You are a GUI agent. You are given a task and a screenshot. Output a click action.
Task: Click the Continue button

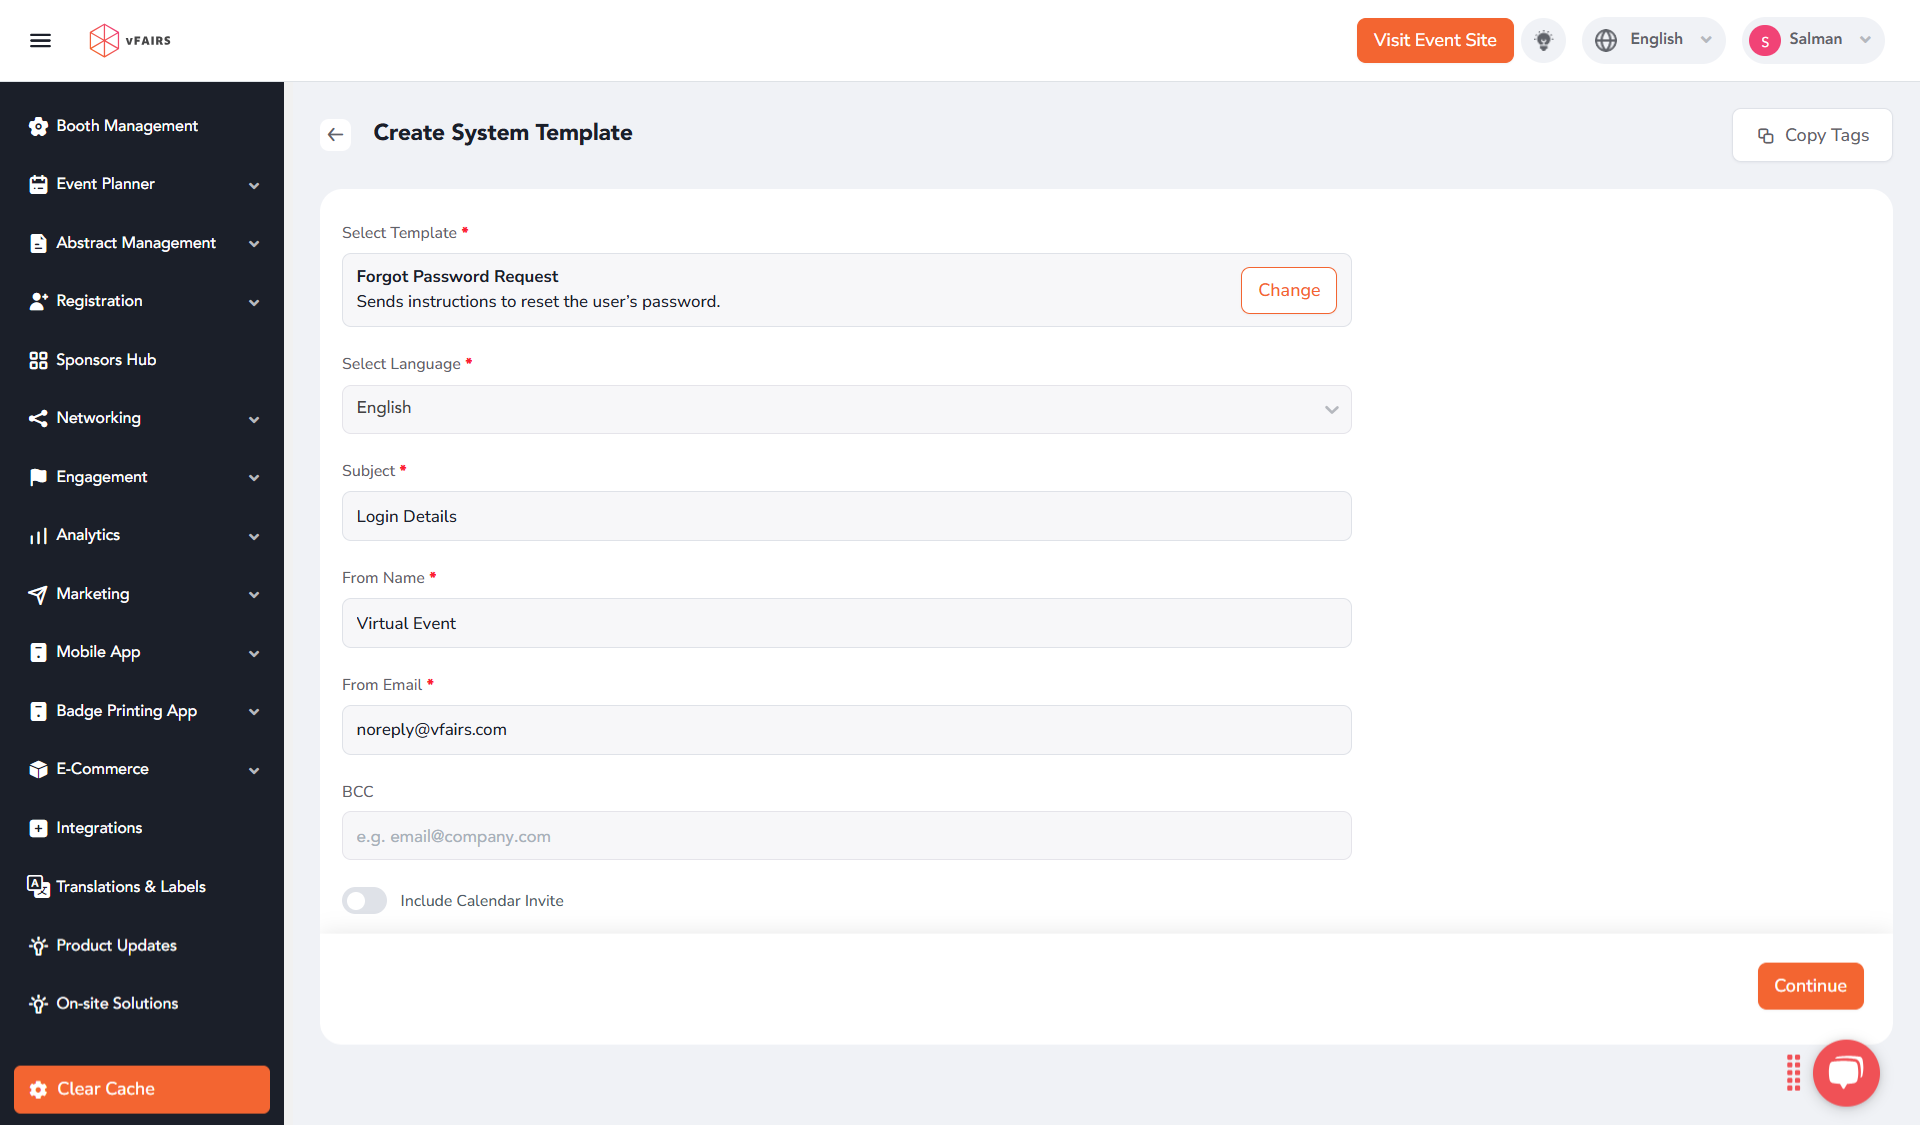coord(1810,986)
